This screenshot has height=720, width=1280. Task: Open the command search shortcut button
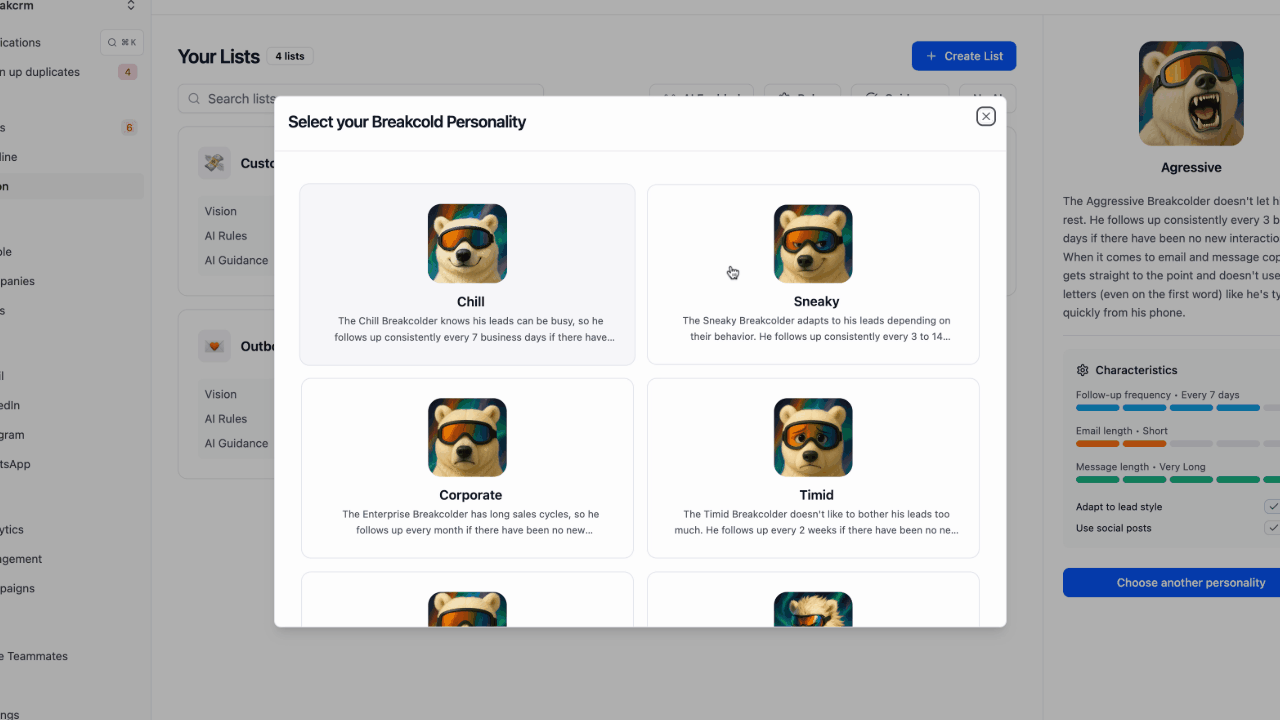tap(122, 42)
